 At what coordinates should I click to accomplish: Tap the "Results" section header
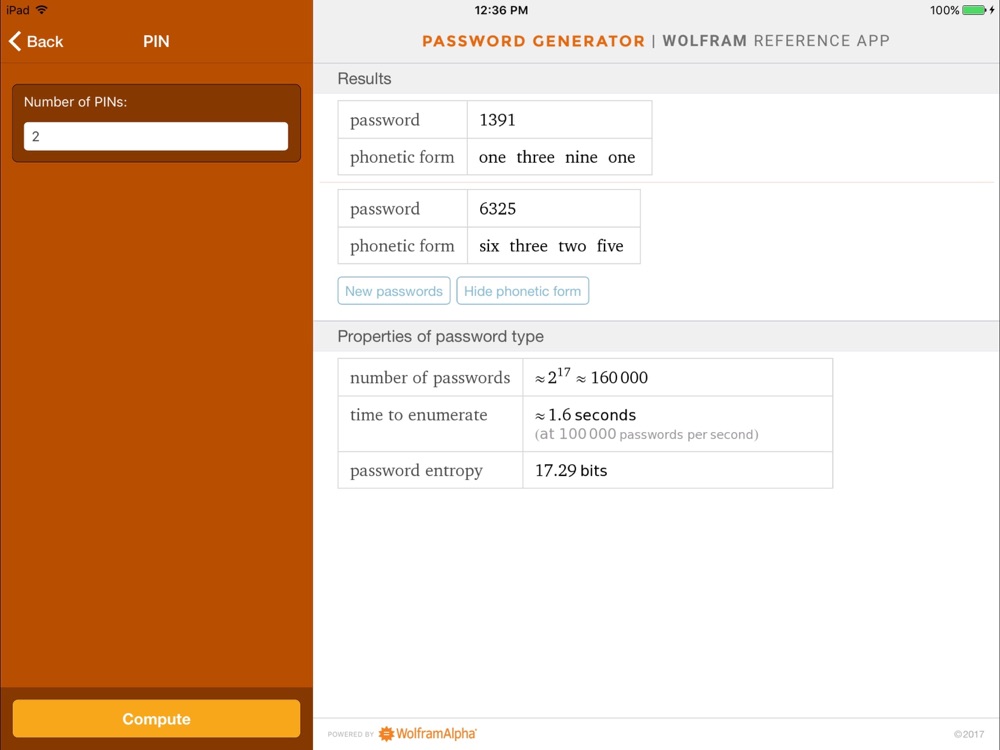tap(364, 78)
